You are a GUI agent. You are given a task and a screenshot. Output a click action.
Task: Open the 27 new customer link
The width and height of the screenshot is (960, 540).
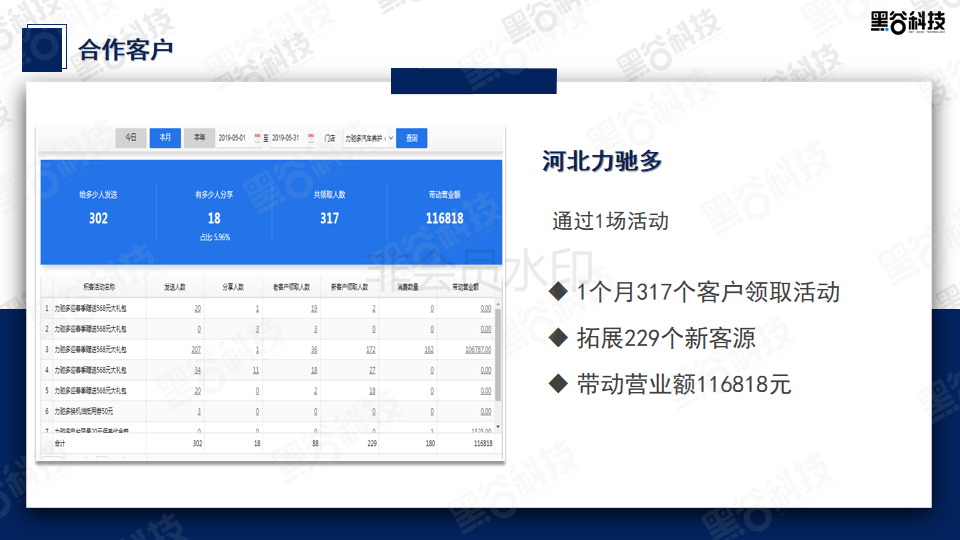372,370
